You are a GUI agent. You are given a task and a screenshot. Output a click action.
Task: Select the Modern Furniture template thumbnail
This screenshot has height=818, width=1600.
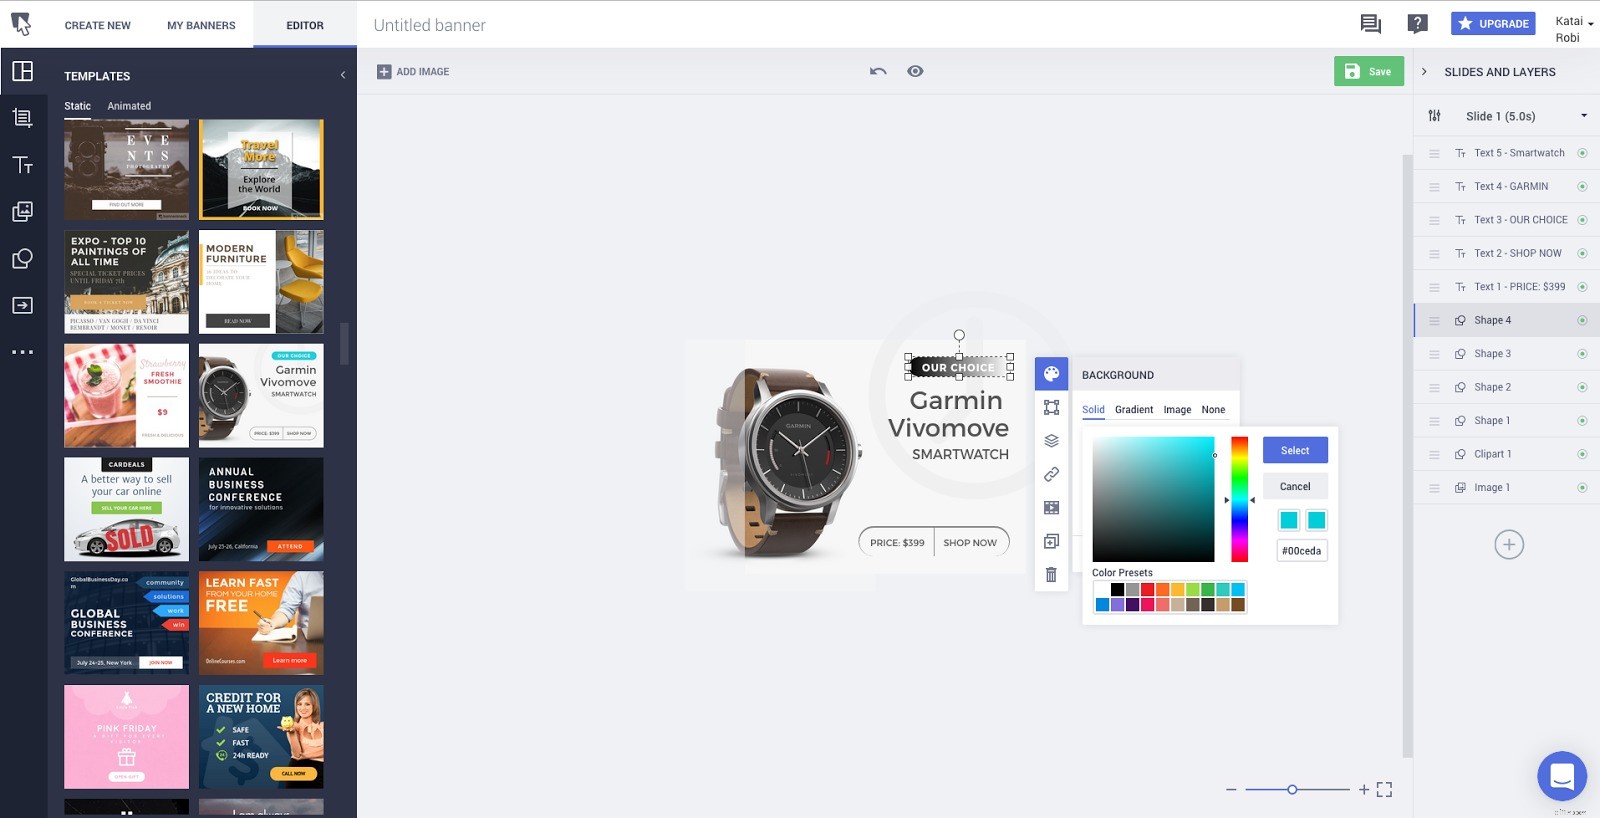coord(261,282)
